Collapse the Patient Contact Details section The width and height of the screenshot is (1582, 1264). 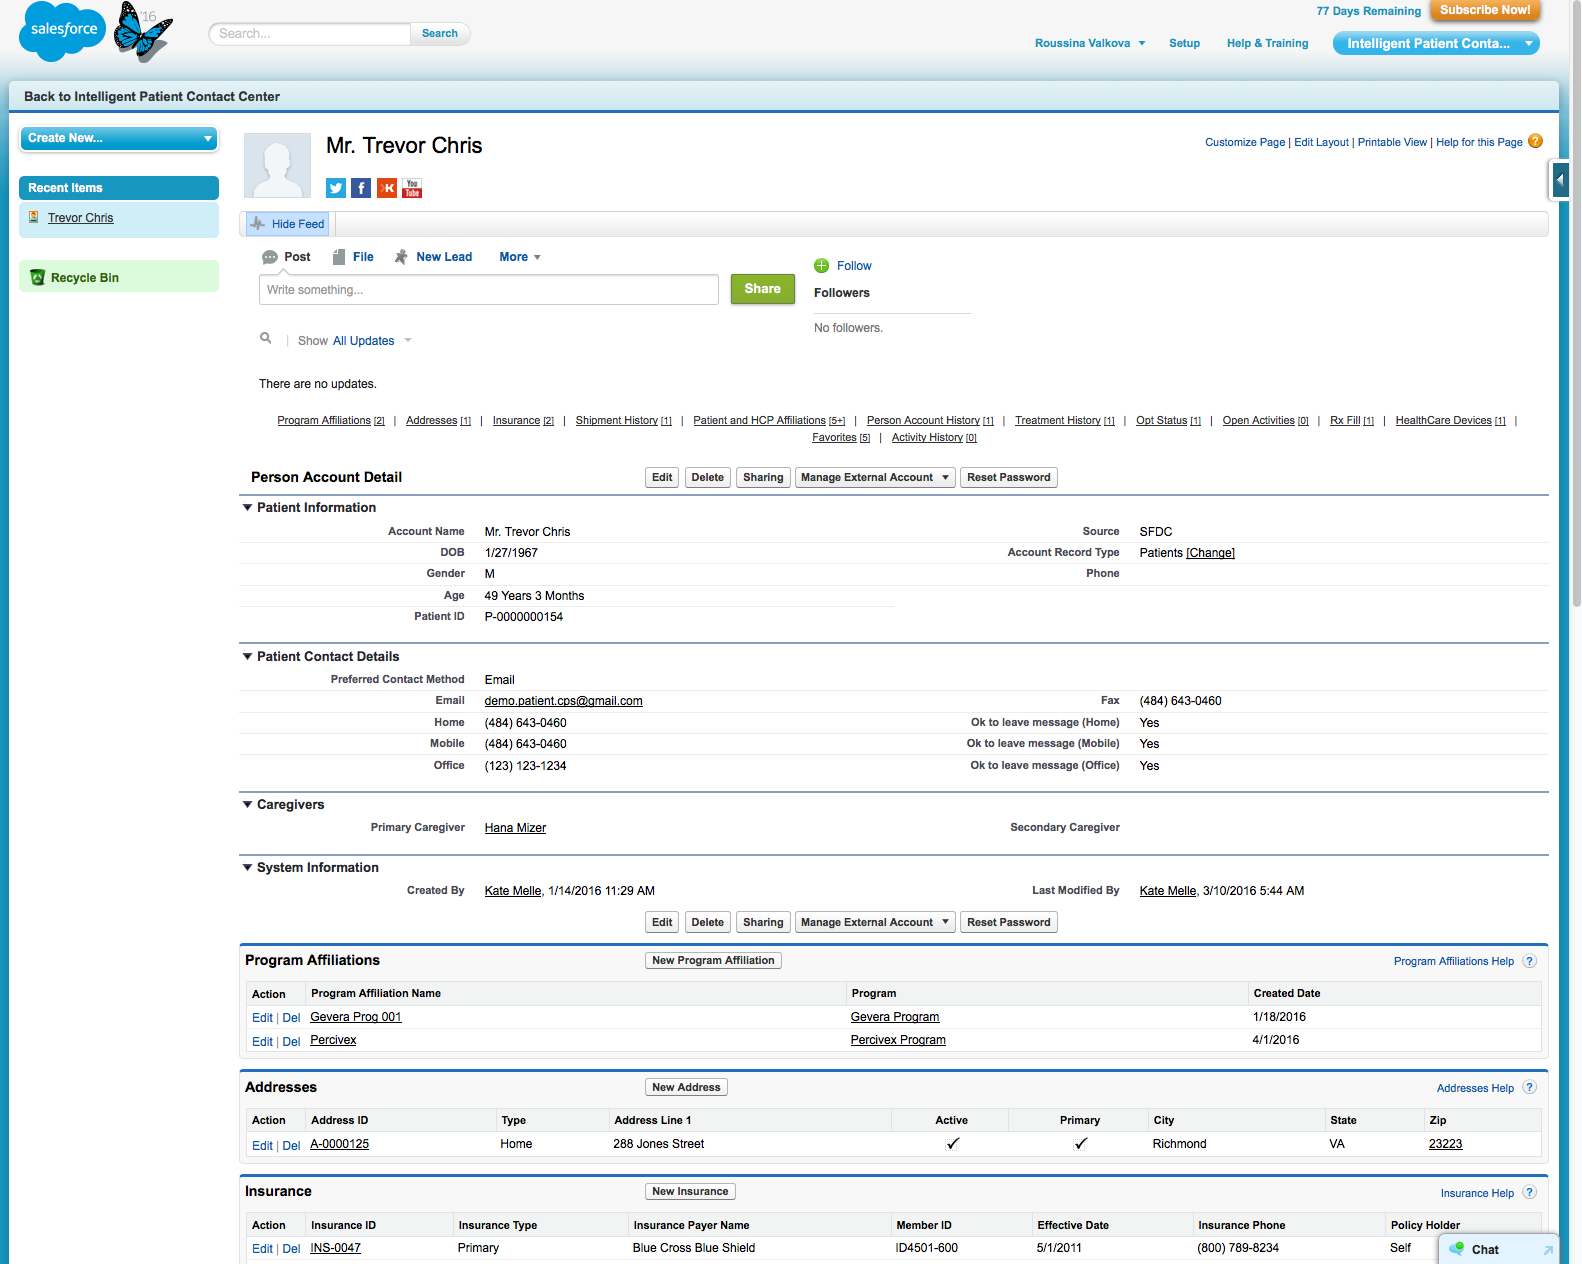tap(248, 656)
